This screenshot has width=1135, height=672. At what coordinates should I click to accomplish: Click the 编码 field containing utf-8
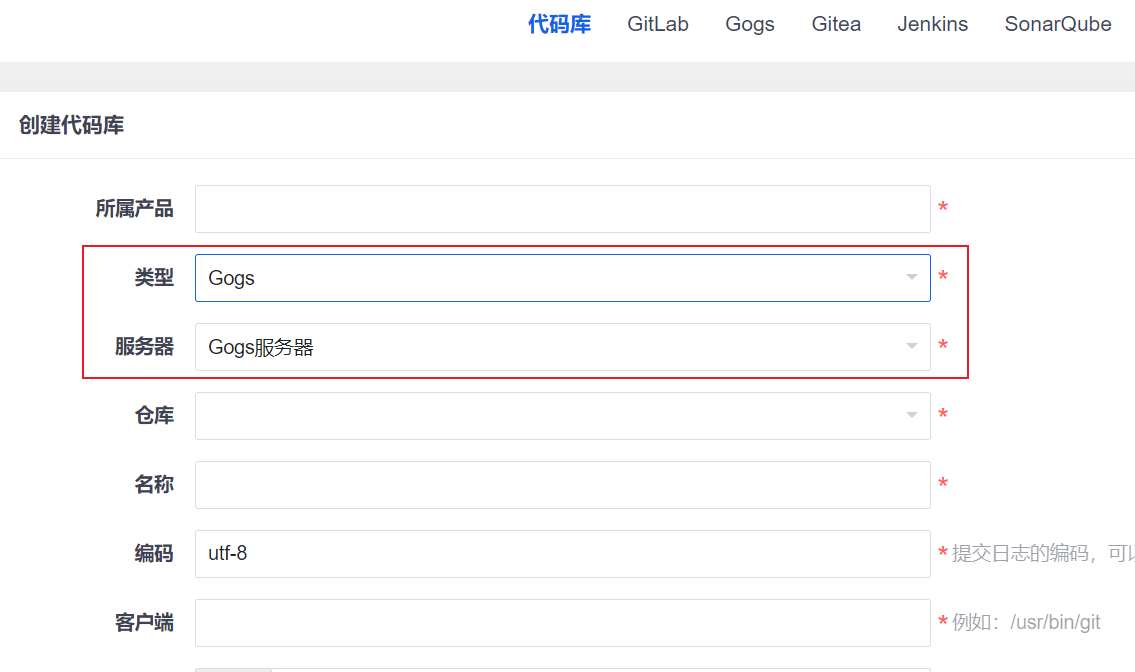[x=562, y=553]
